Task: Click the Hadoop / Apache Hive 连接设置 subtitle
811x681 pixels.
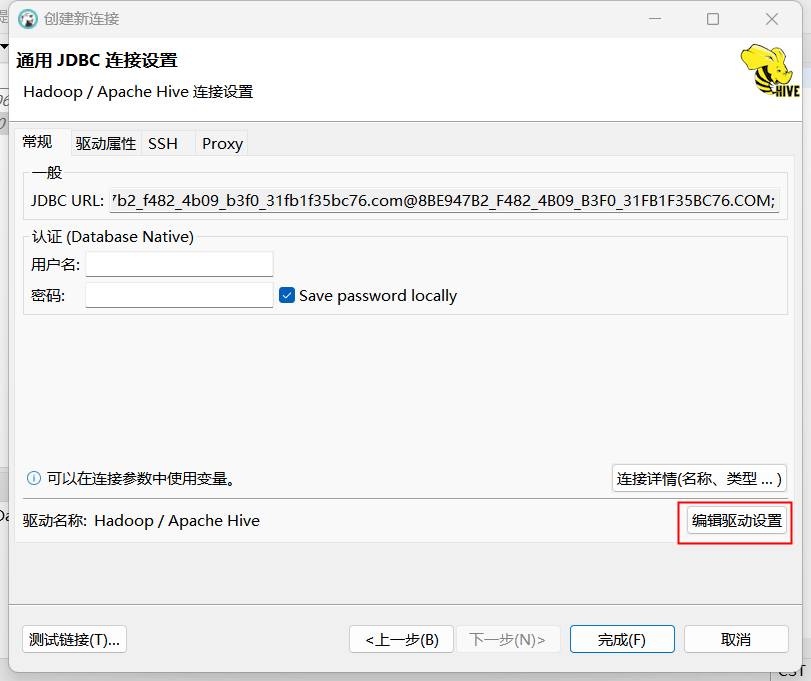Action: [x=138, y=92]
